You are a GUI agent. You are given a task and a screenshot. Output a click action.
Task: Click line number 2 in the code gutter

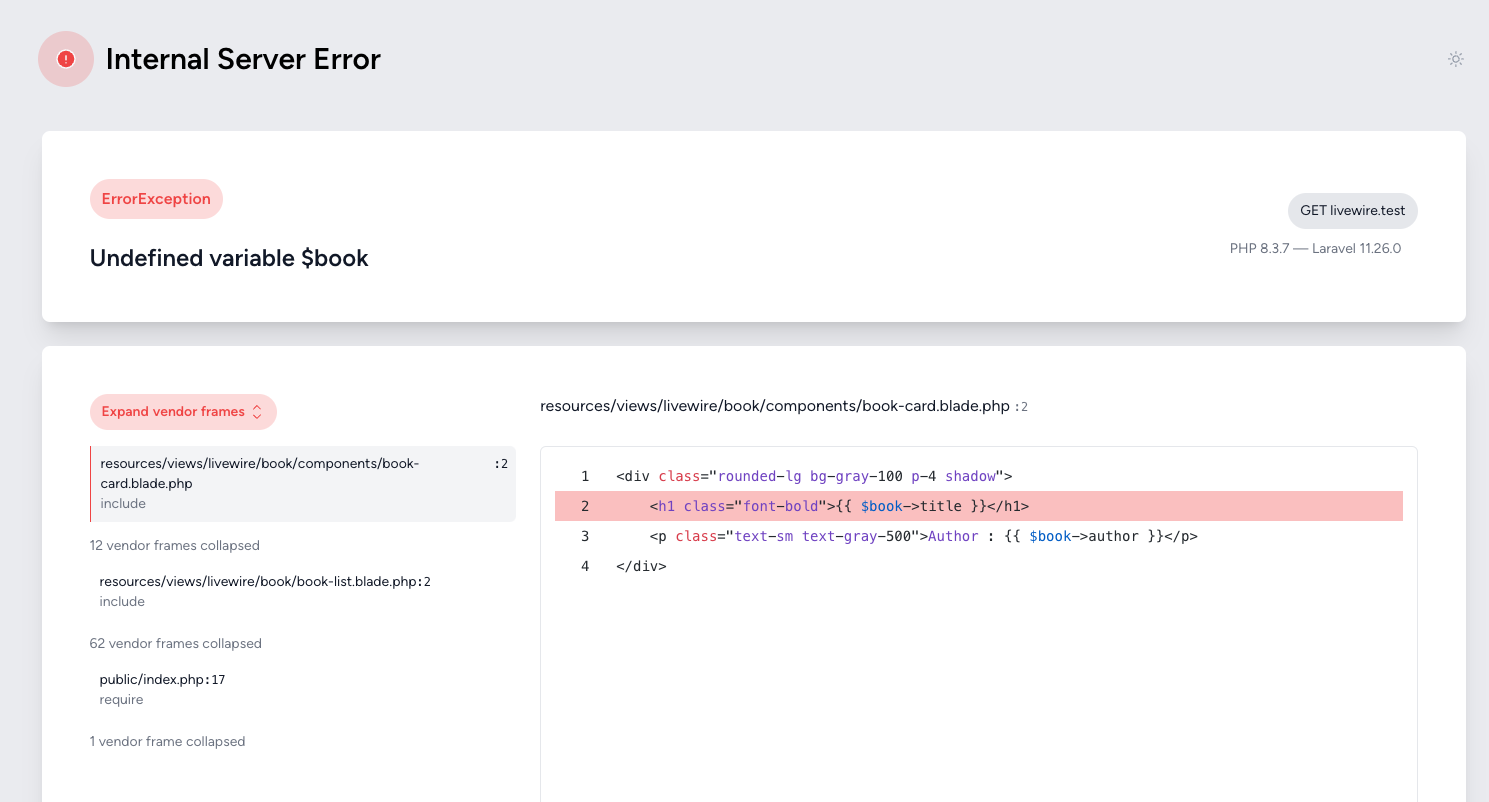pos(585,506)
